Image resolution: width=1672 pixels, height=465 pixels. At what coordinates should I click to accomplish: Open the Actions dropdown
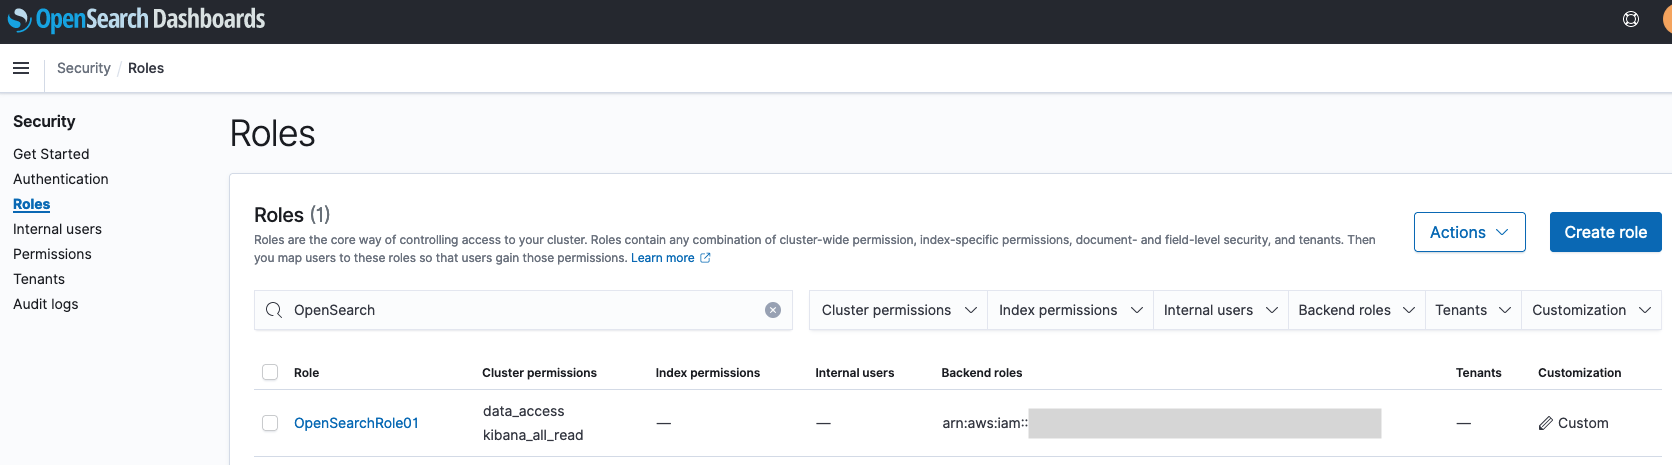(x=1469, y=232)
